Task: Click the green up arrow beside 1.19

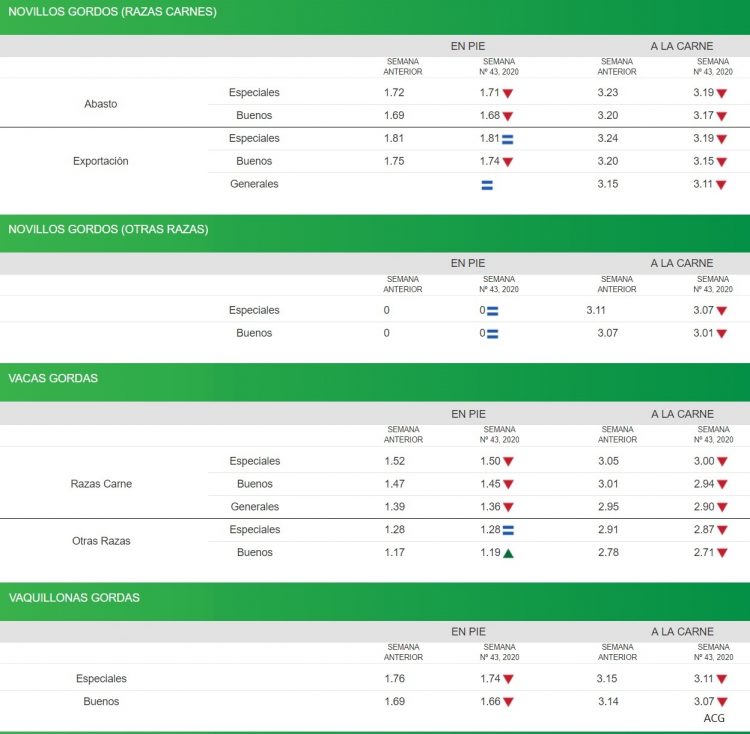Action: pyautogui.click(x=508, y=553)
